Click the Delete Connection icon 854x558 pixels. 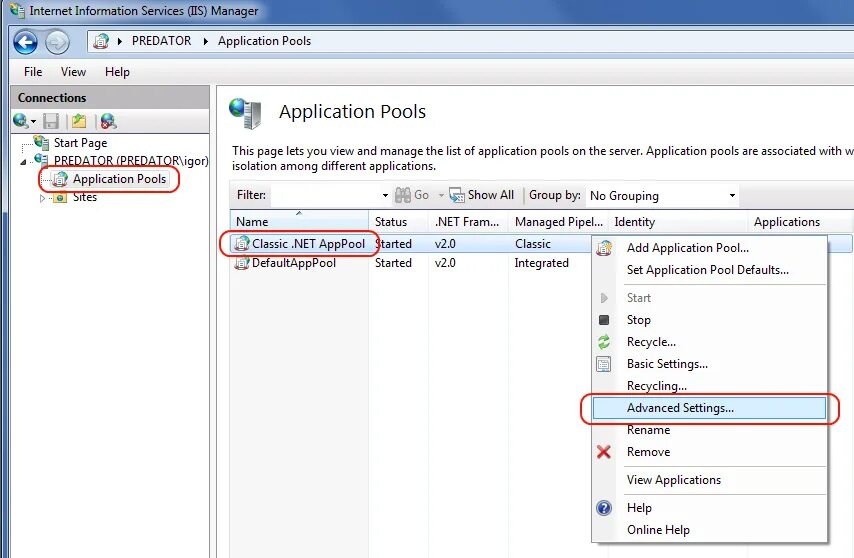click(x=108, y=121)
